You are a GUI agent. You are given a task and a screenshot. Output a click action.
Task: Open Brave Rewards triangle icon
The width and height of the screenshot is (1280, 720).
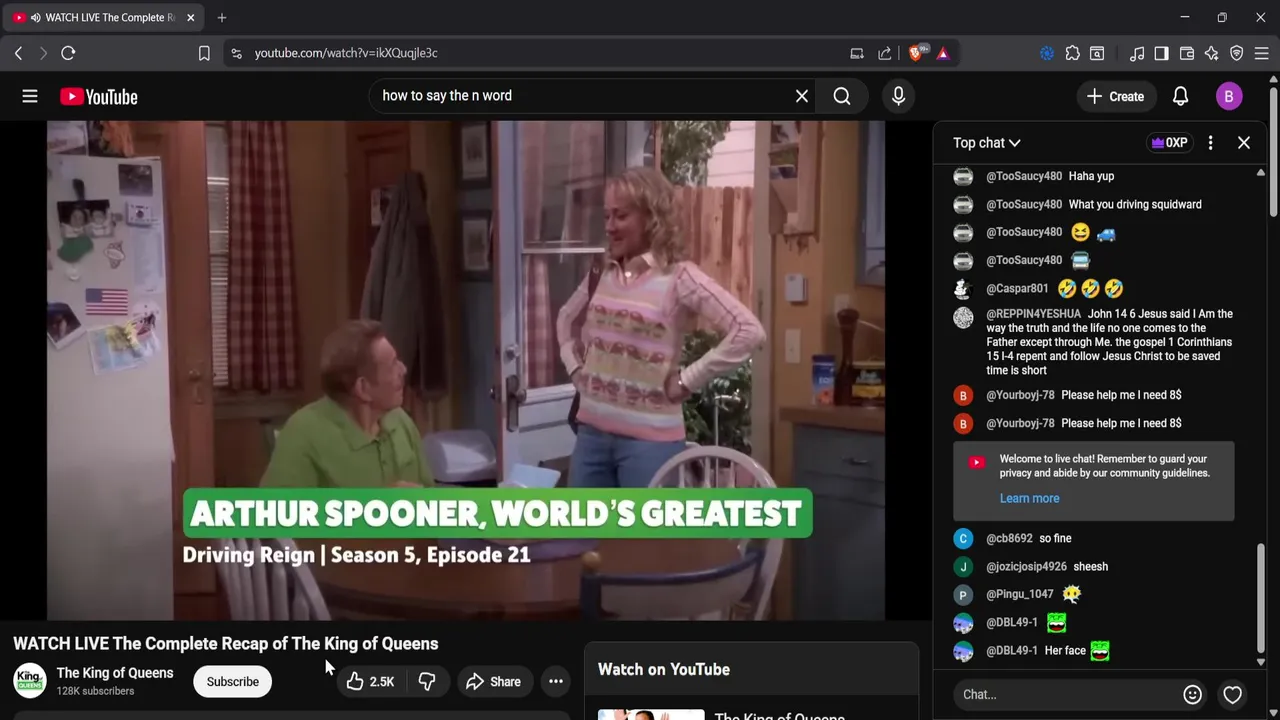(x=943, y=53)
